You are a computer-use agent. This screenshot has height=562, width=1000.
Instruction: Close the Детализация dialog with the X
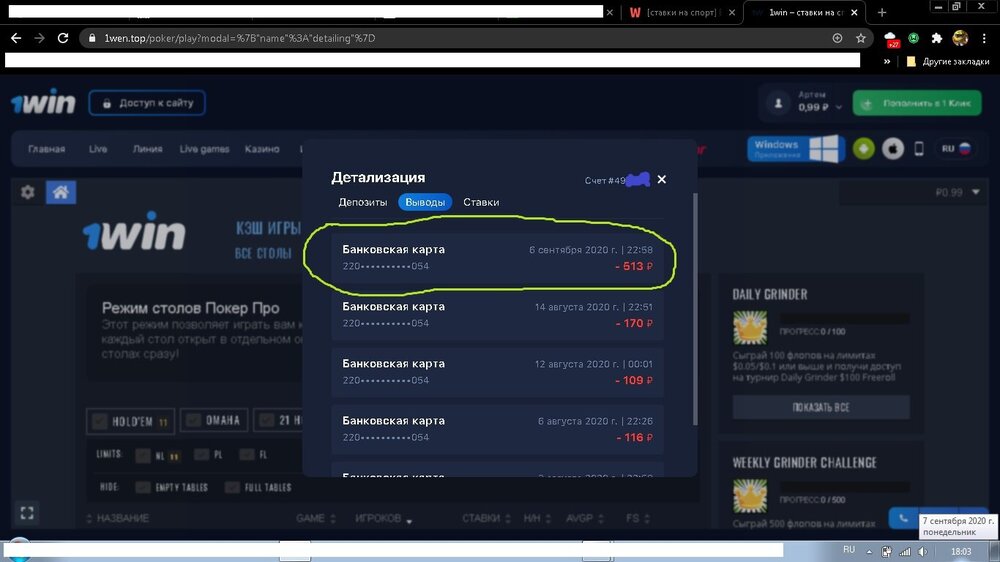point(661,180)
